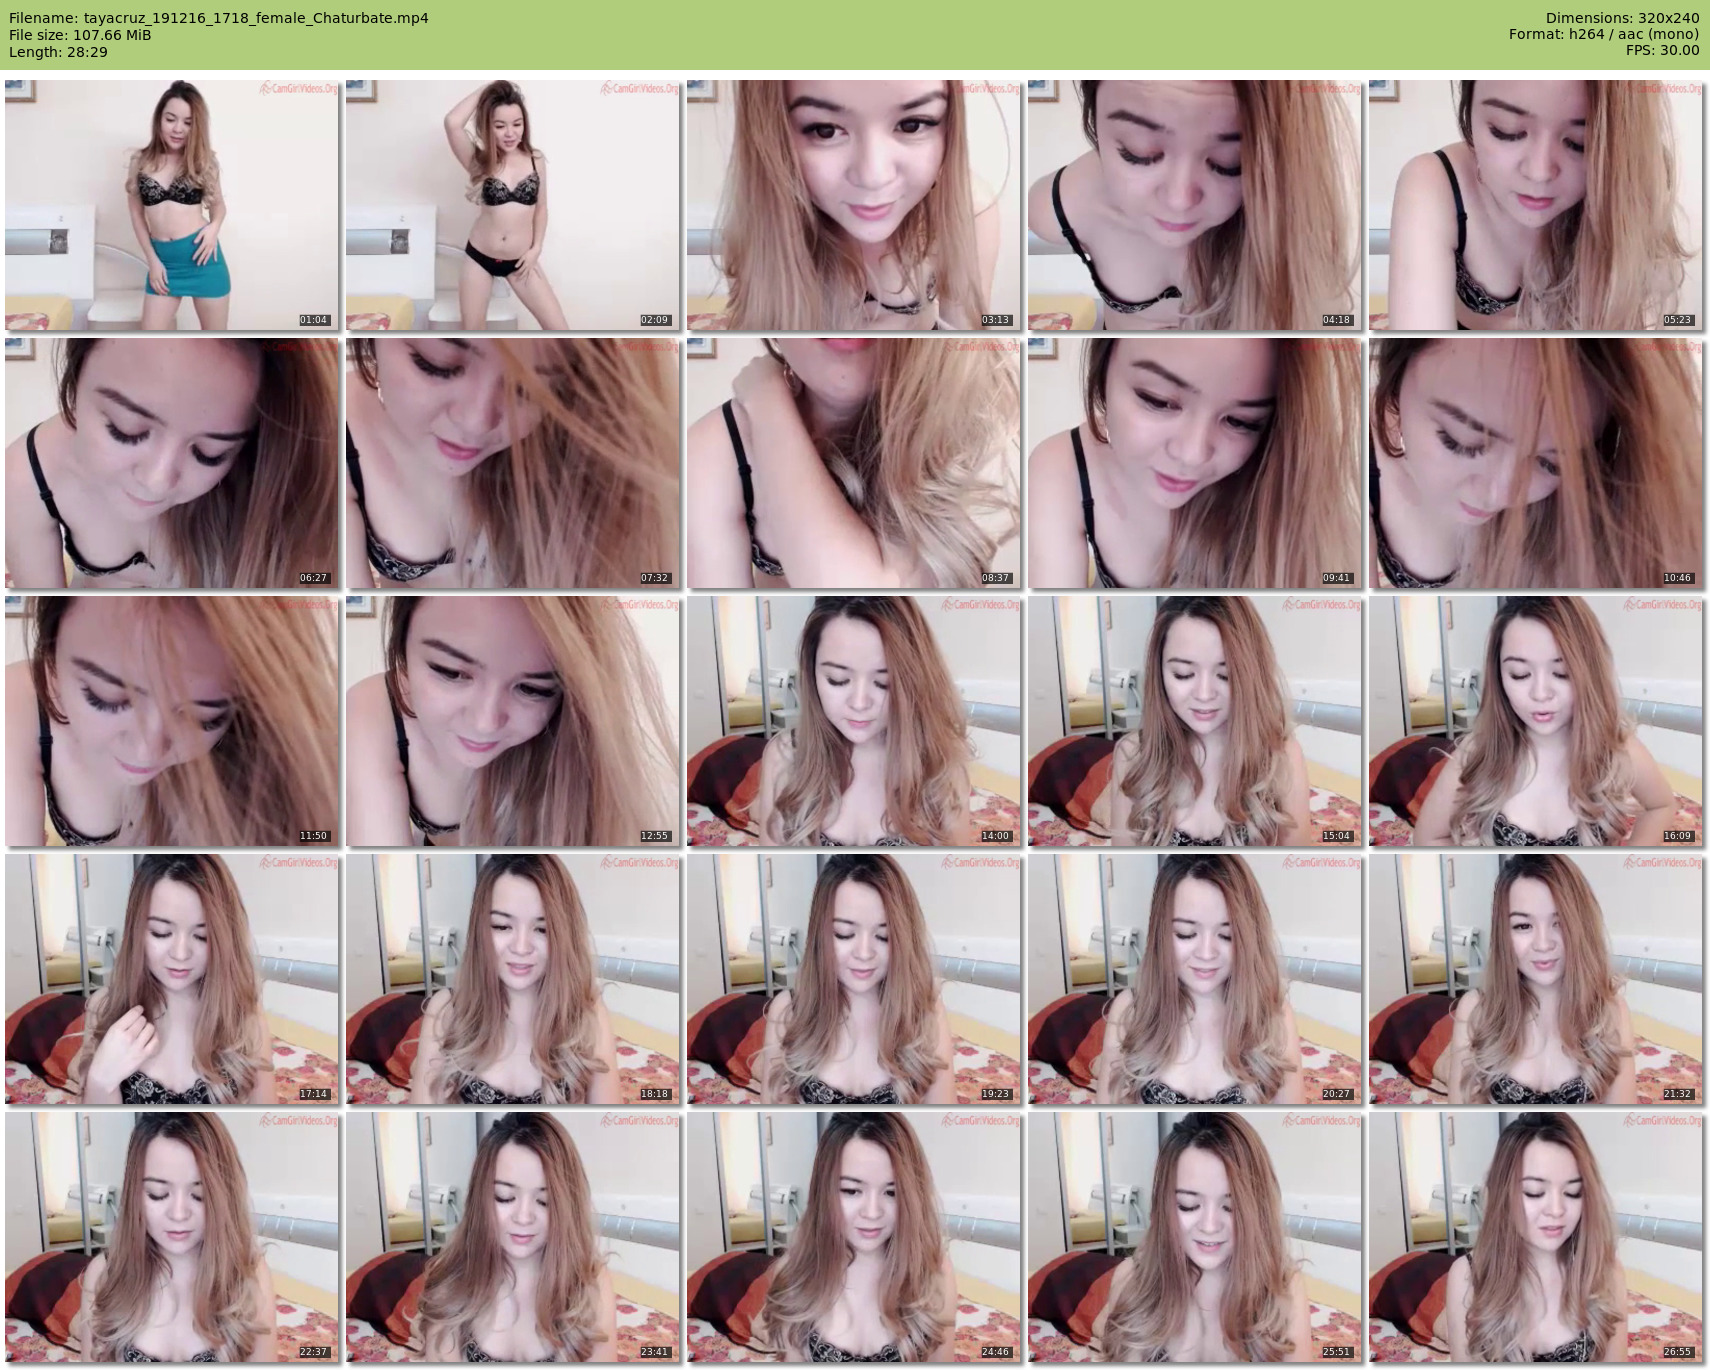This screenshot has width=1710, height=1370.
Task: Choose the frame at timestamp 17:14
Action: pyautogui.click(x=172, y=979)
